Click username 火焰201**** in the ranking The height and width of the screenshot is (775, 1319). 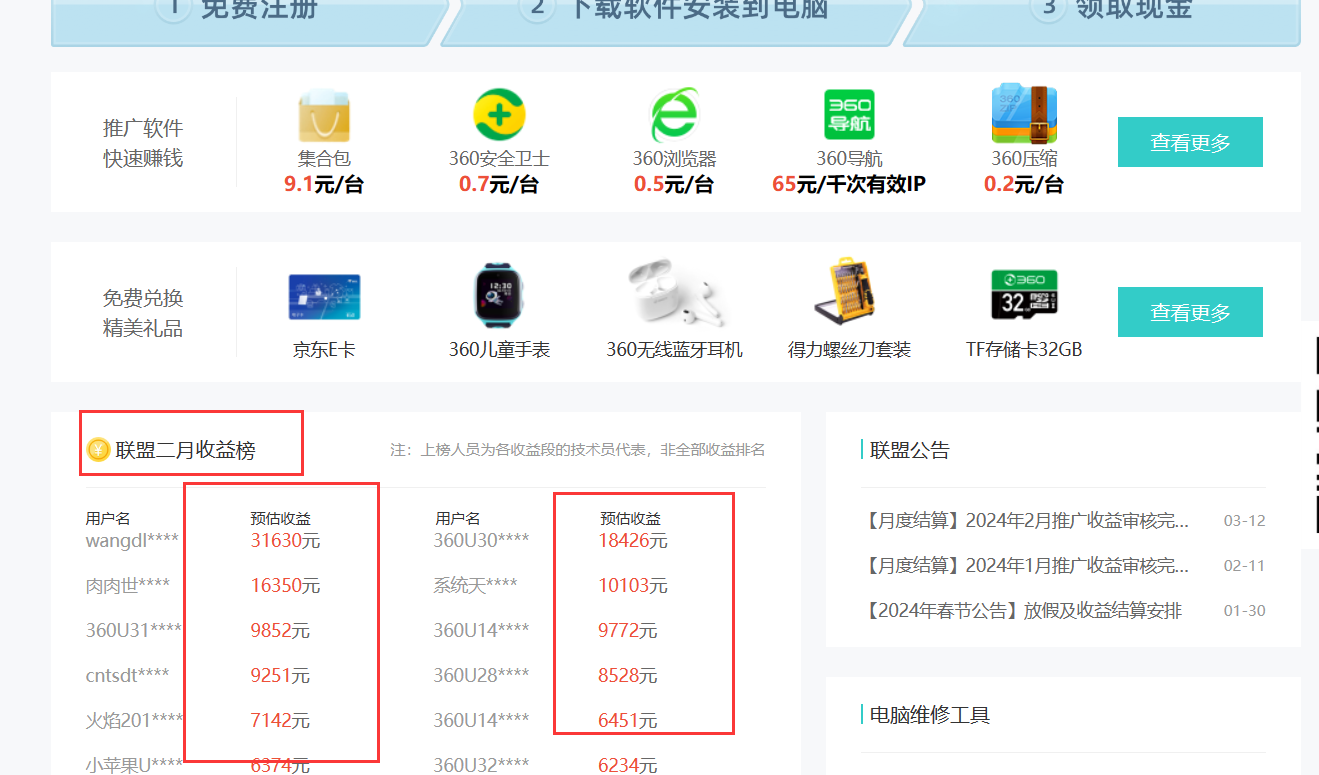tap(134, 720)
